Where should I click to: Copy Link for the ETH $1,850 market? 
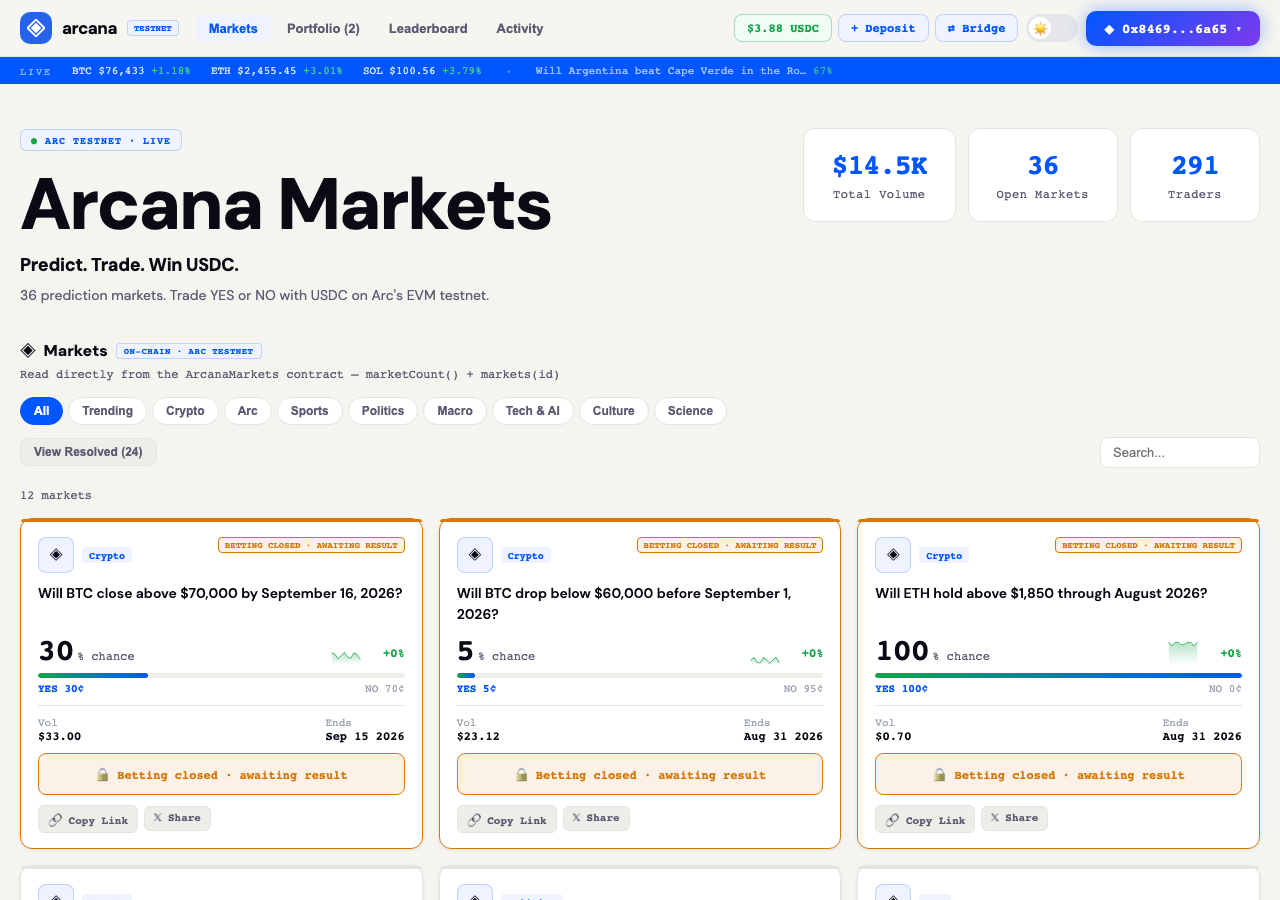tap(925, 819)
